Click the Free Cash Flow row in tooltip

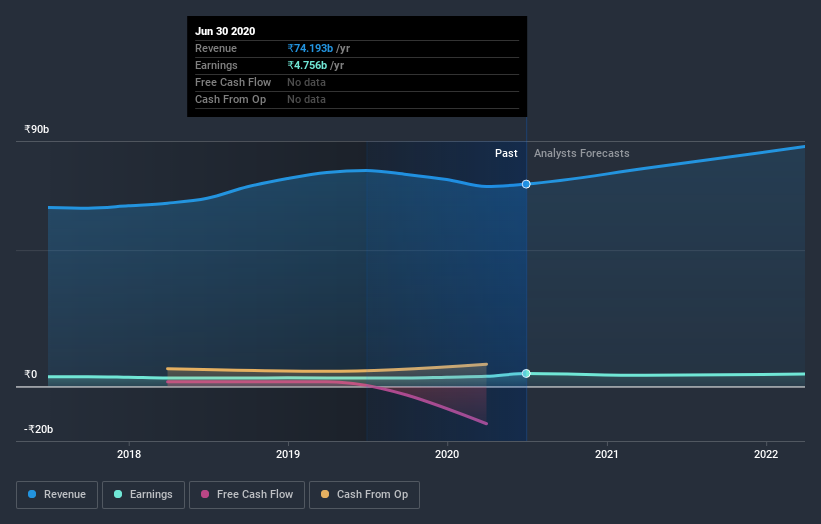tap(357, 83)
